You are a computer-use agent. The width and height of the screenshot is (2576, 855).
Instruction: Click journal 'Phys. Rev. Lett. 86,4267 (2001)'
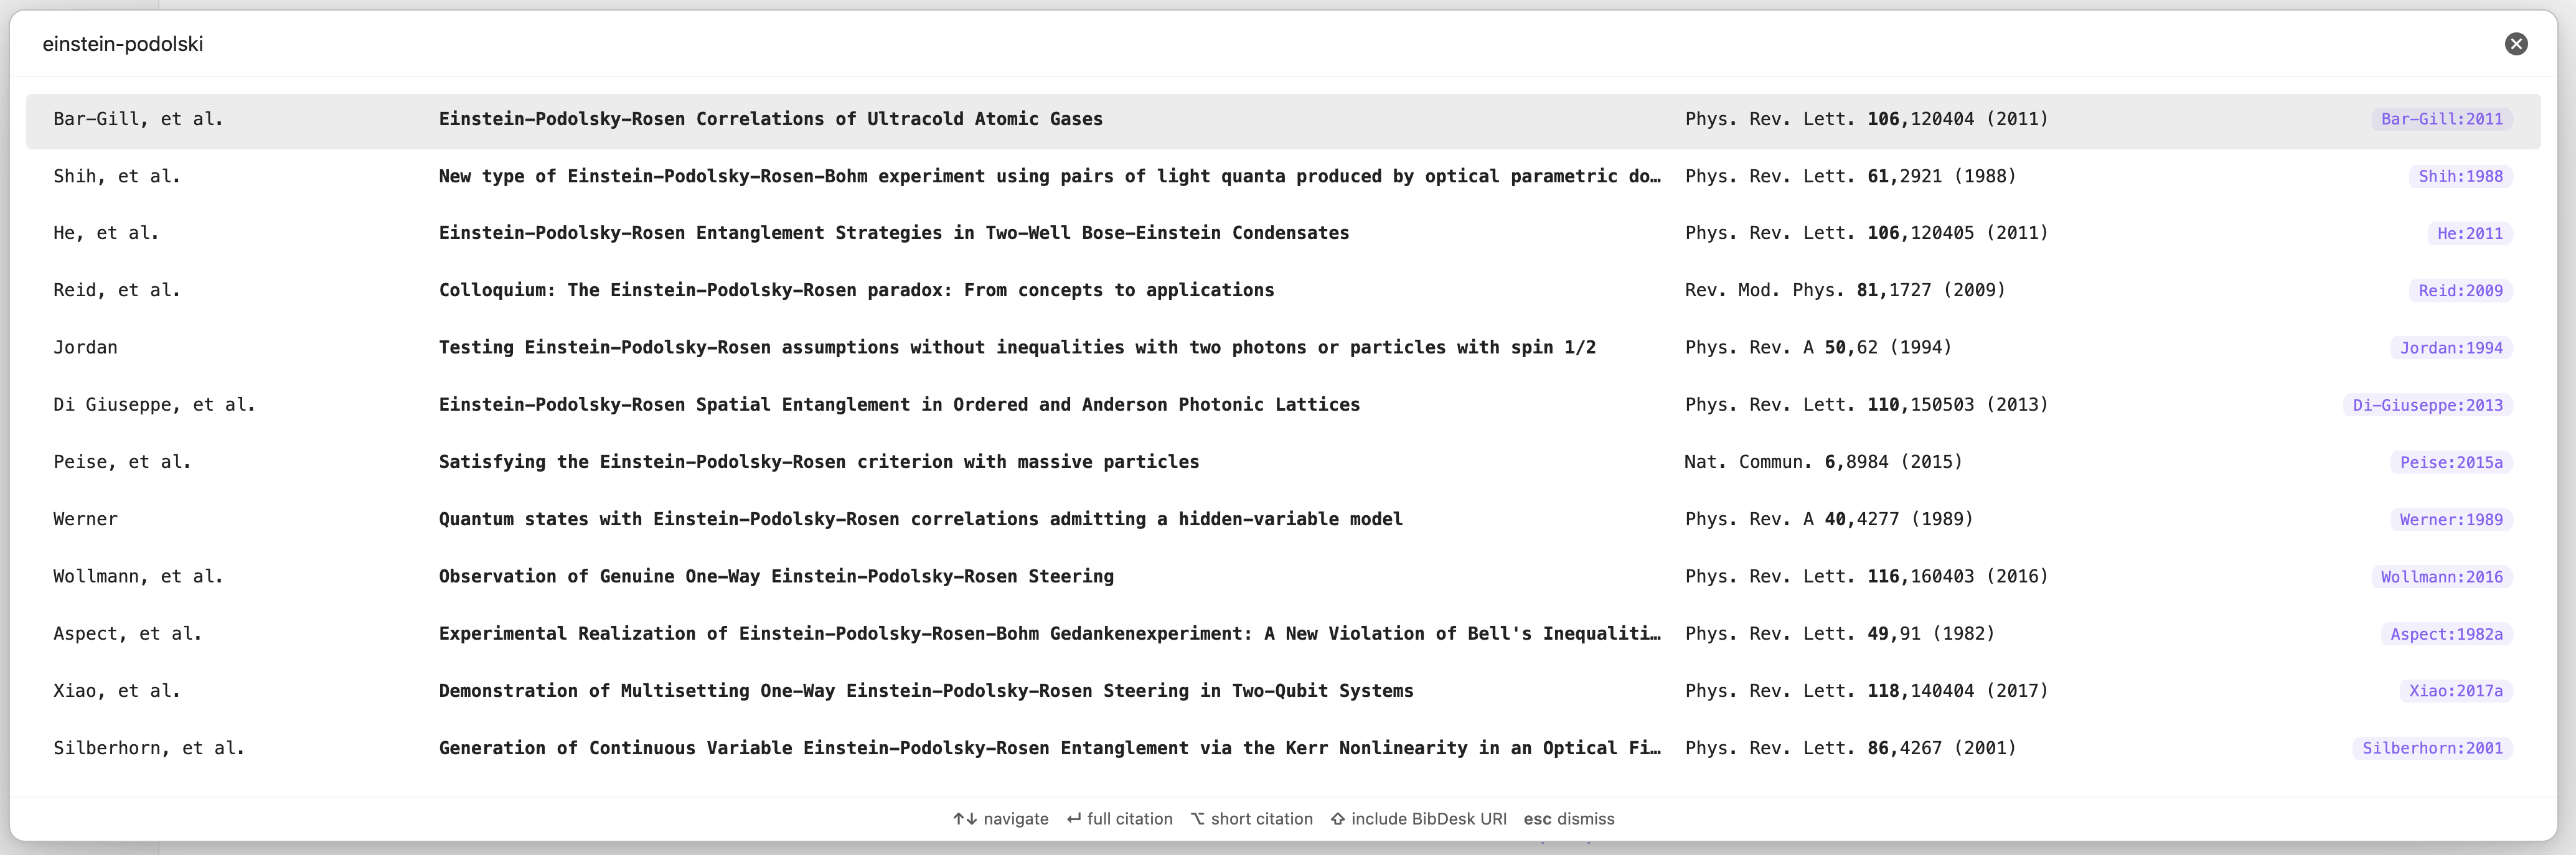point(1850,748)
